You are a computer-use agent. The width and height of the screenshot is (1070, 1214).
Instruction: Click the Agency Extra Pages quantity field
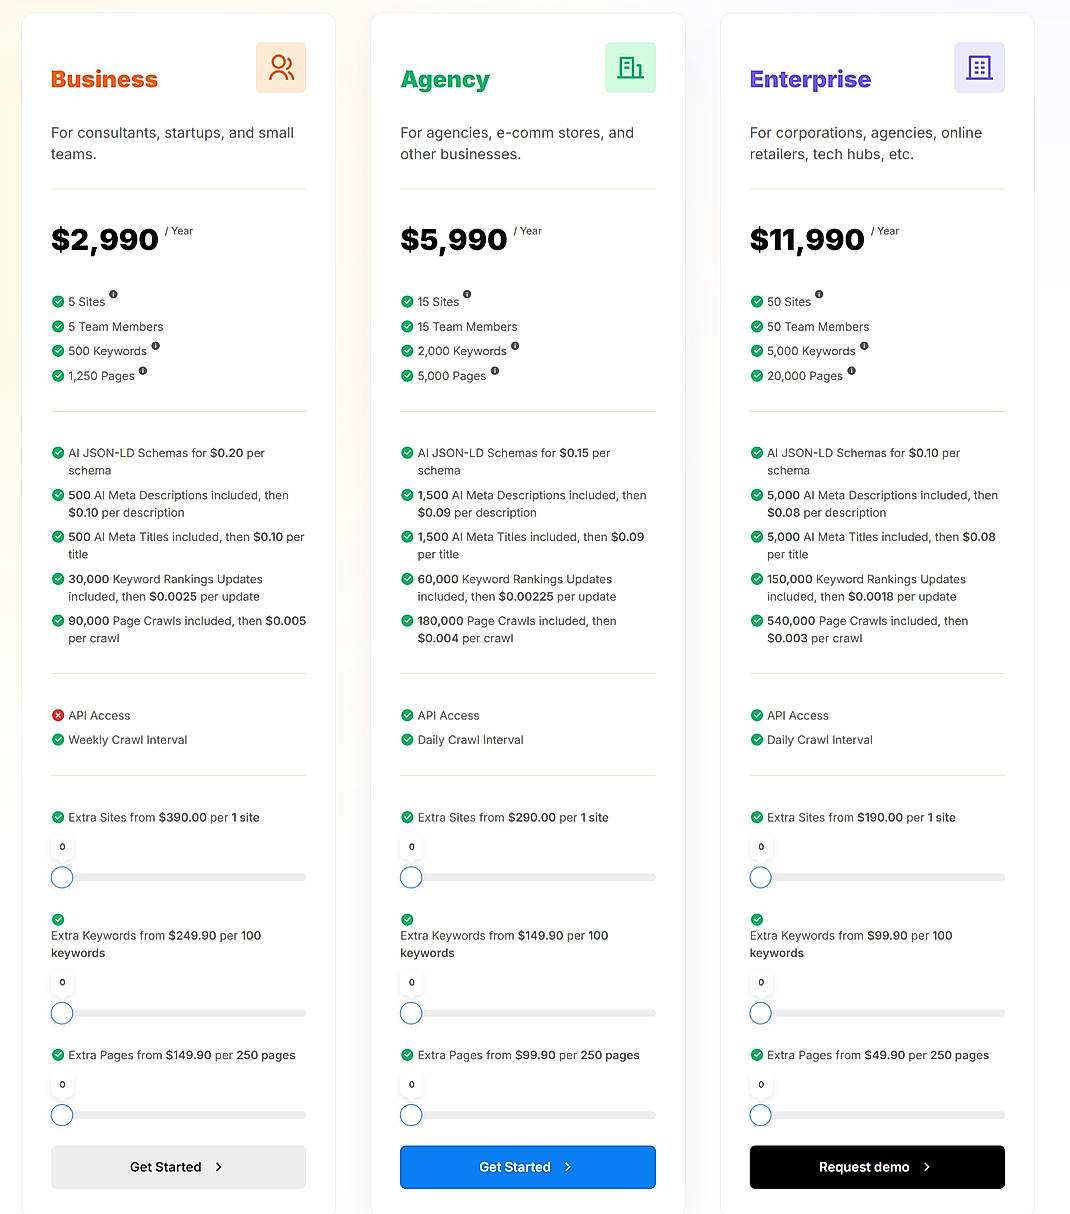[411, 1084]
